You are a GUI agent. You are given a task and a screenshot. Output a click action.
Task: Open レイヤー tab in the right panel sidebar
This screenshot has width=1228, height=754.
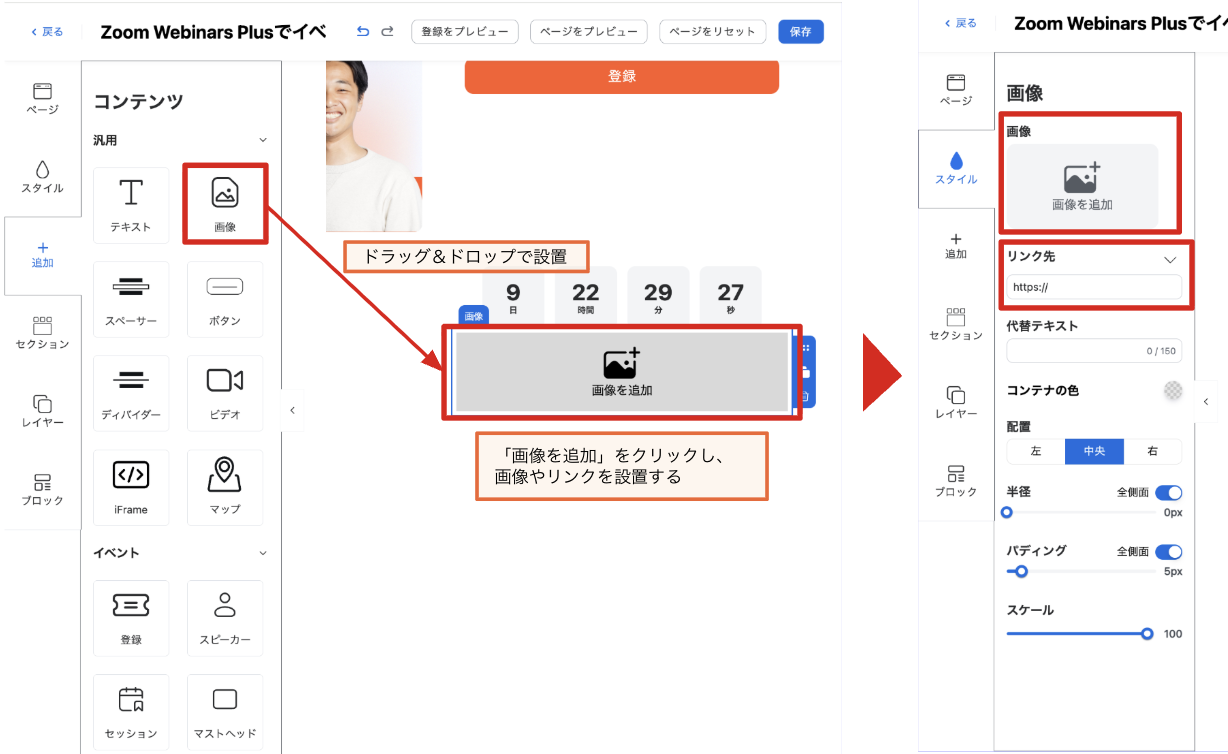tap(956, 402)
